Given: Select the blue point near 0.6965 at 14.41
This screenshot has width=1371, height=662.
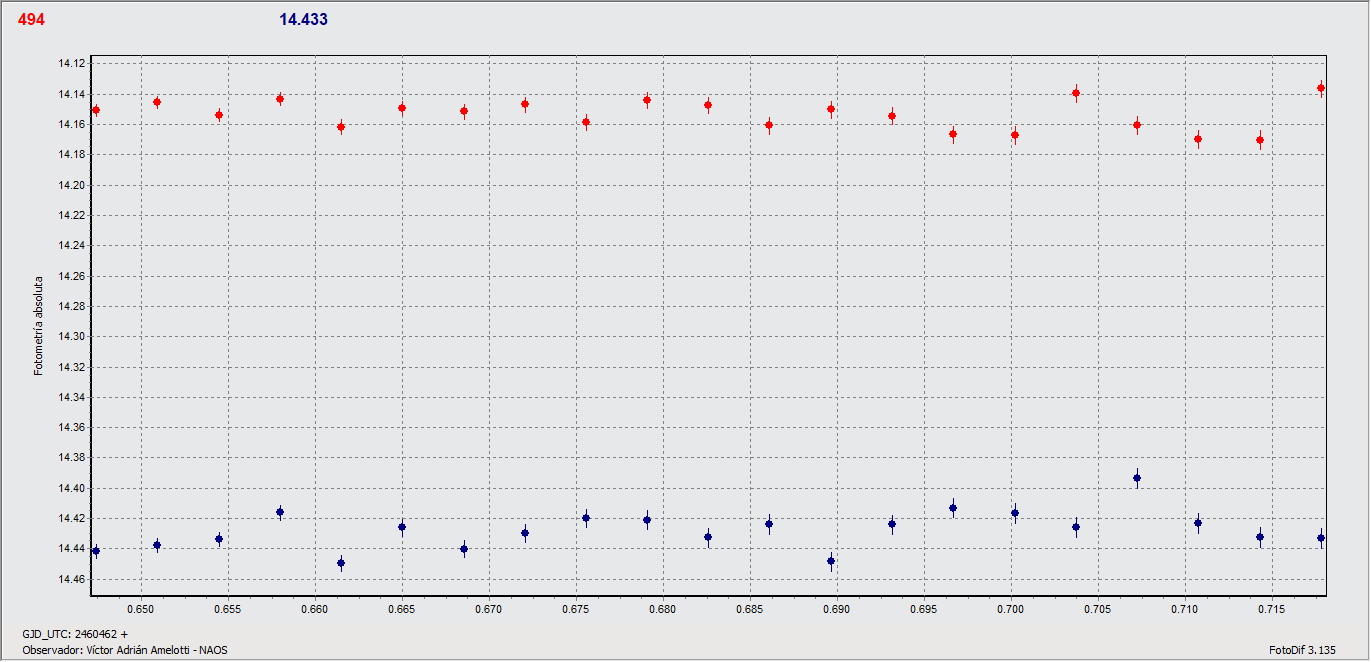Looking at the screenshot, I should (953, 508).
